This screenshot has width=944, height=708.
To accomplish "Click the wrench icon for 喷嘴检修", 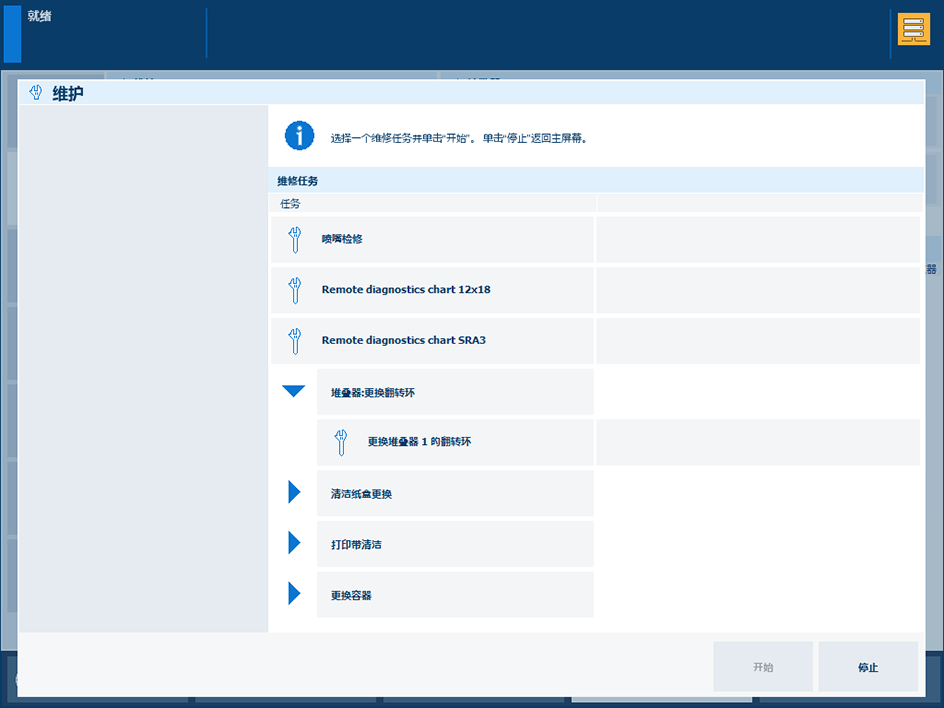I will pyautogui.click(x=294, y=240).
